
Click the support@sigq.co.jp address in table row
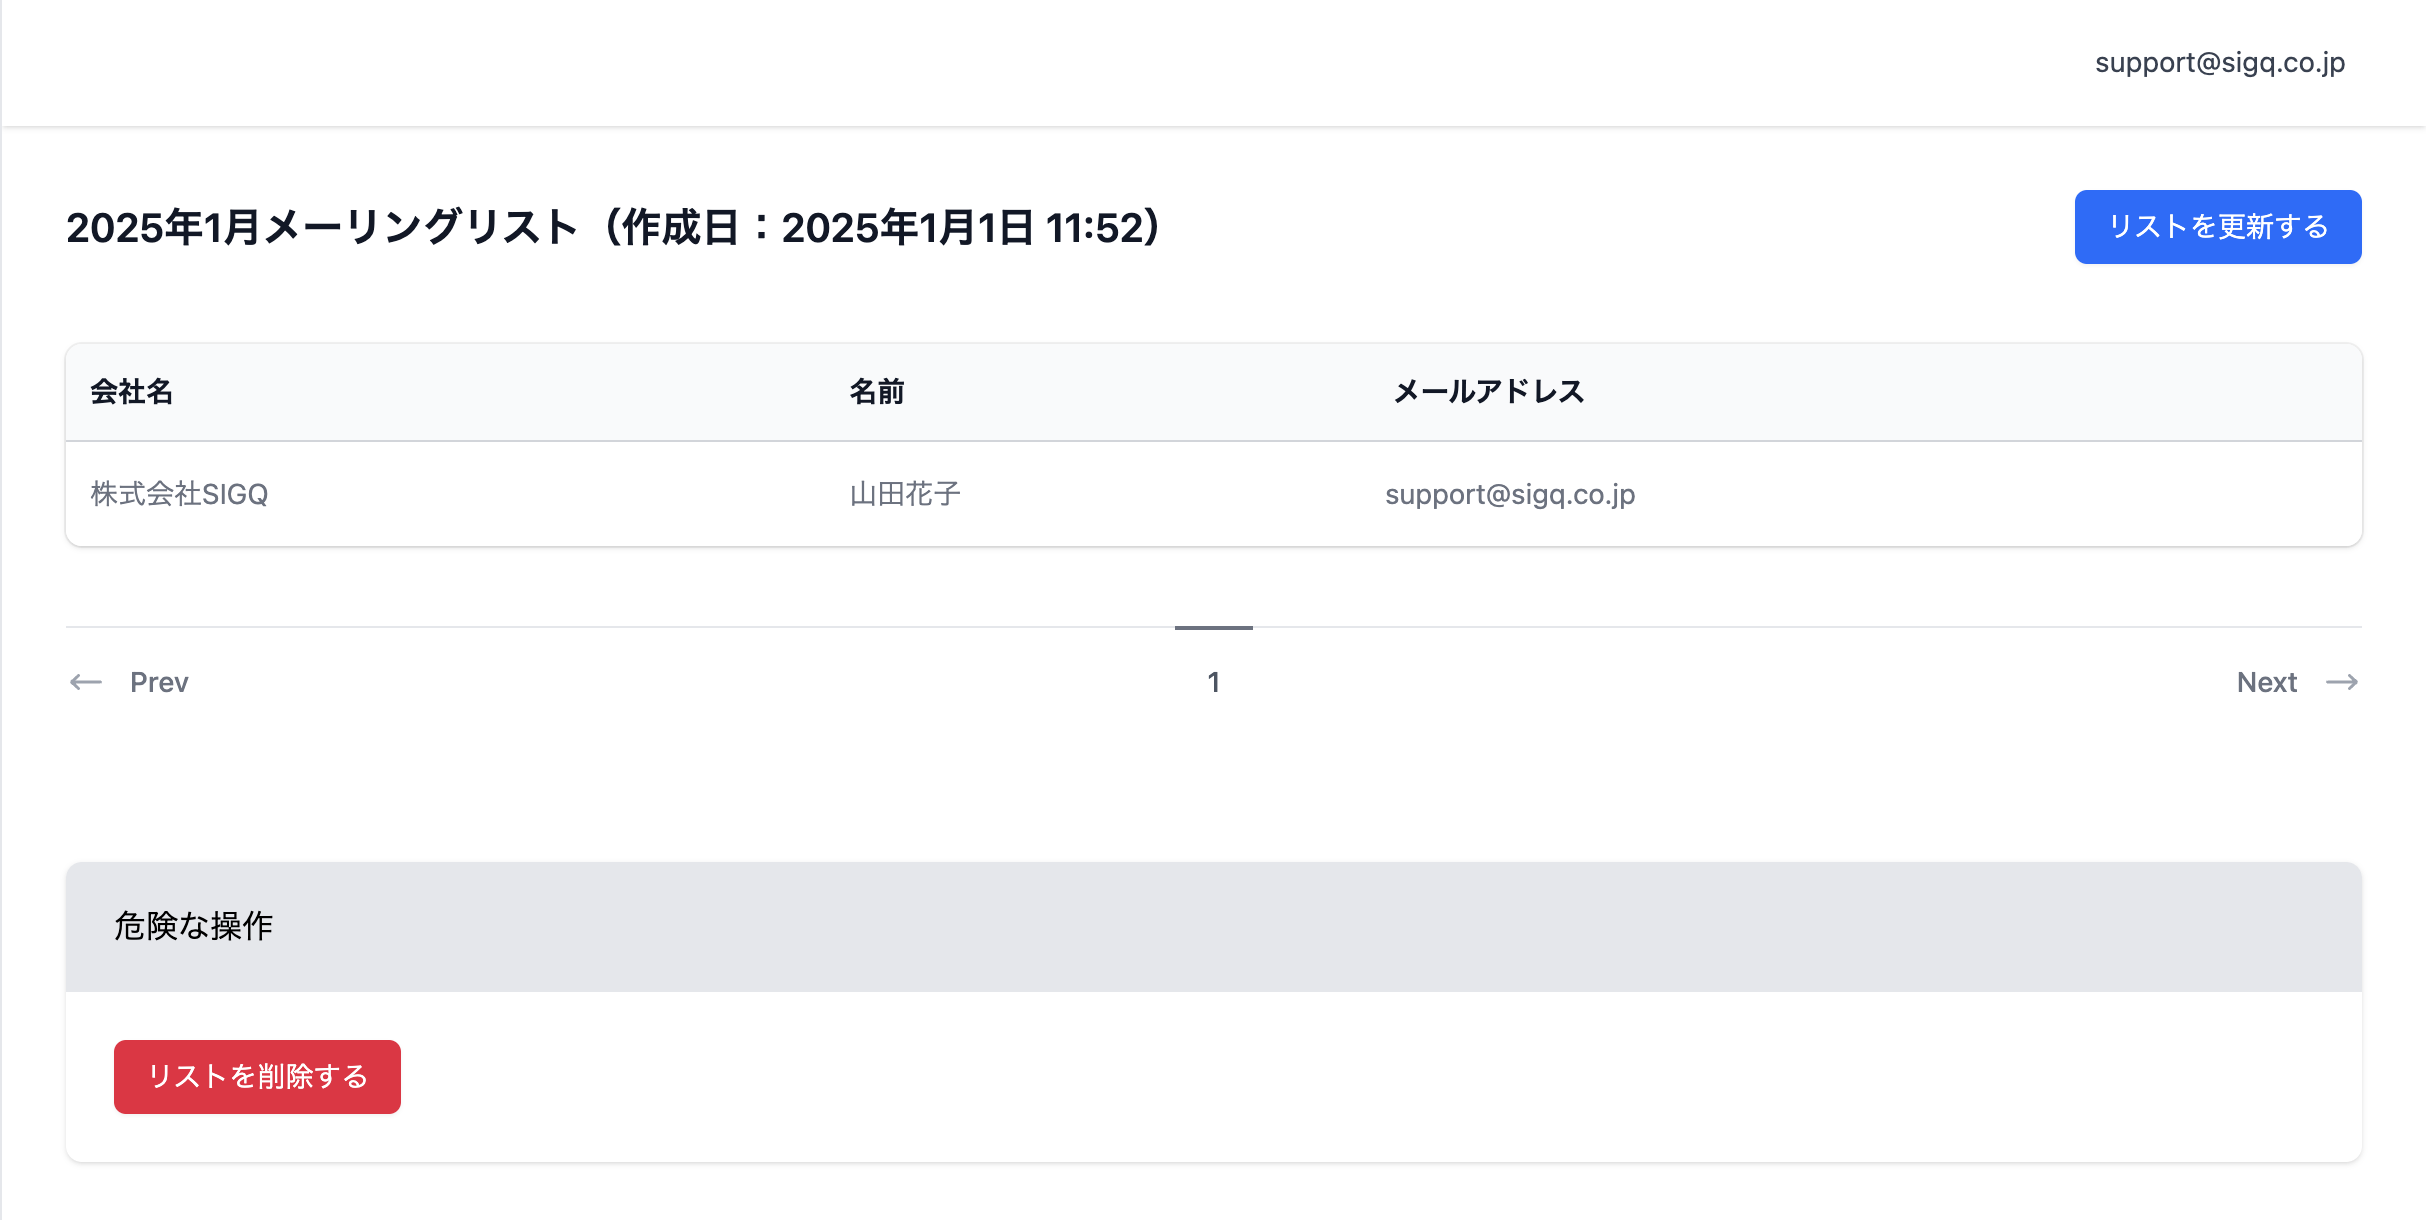tap(1510, 494)
